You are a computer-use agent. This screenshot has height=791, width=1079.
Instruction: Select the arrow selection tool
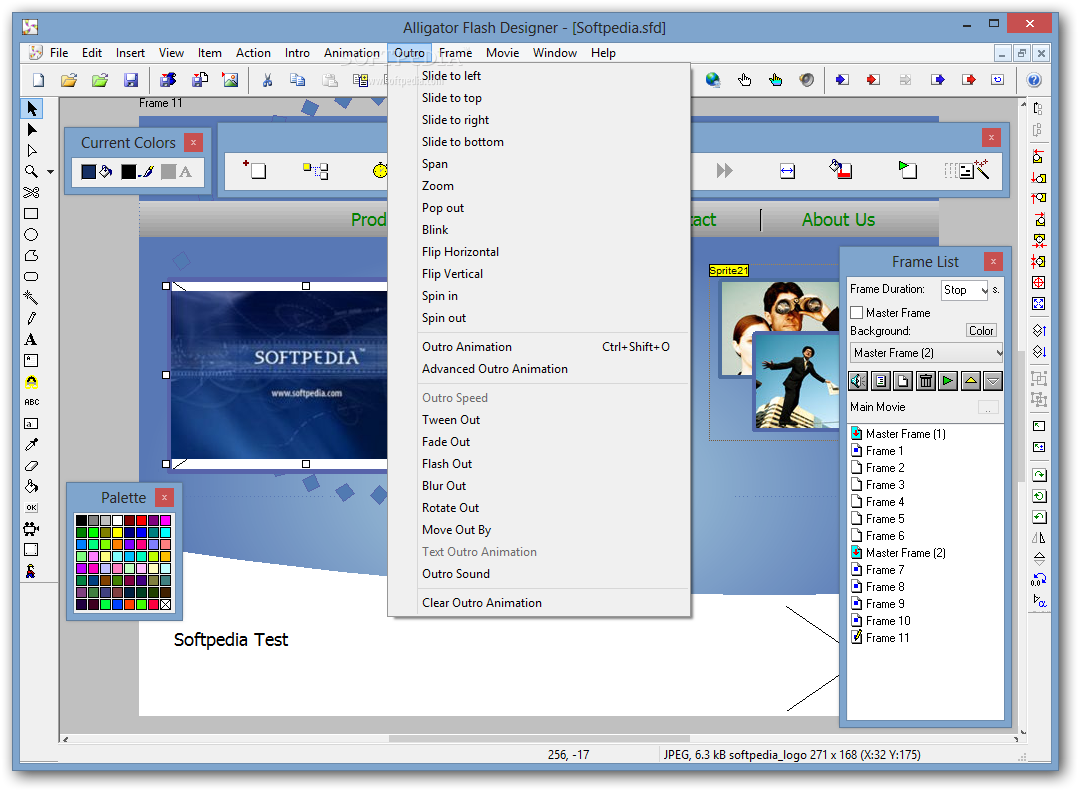[32, 109]
